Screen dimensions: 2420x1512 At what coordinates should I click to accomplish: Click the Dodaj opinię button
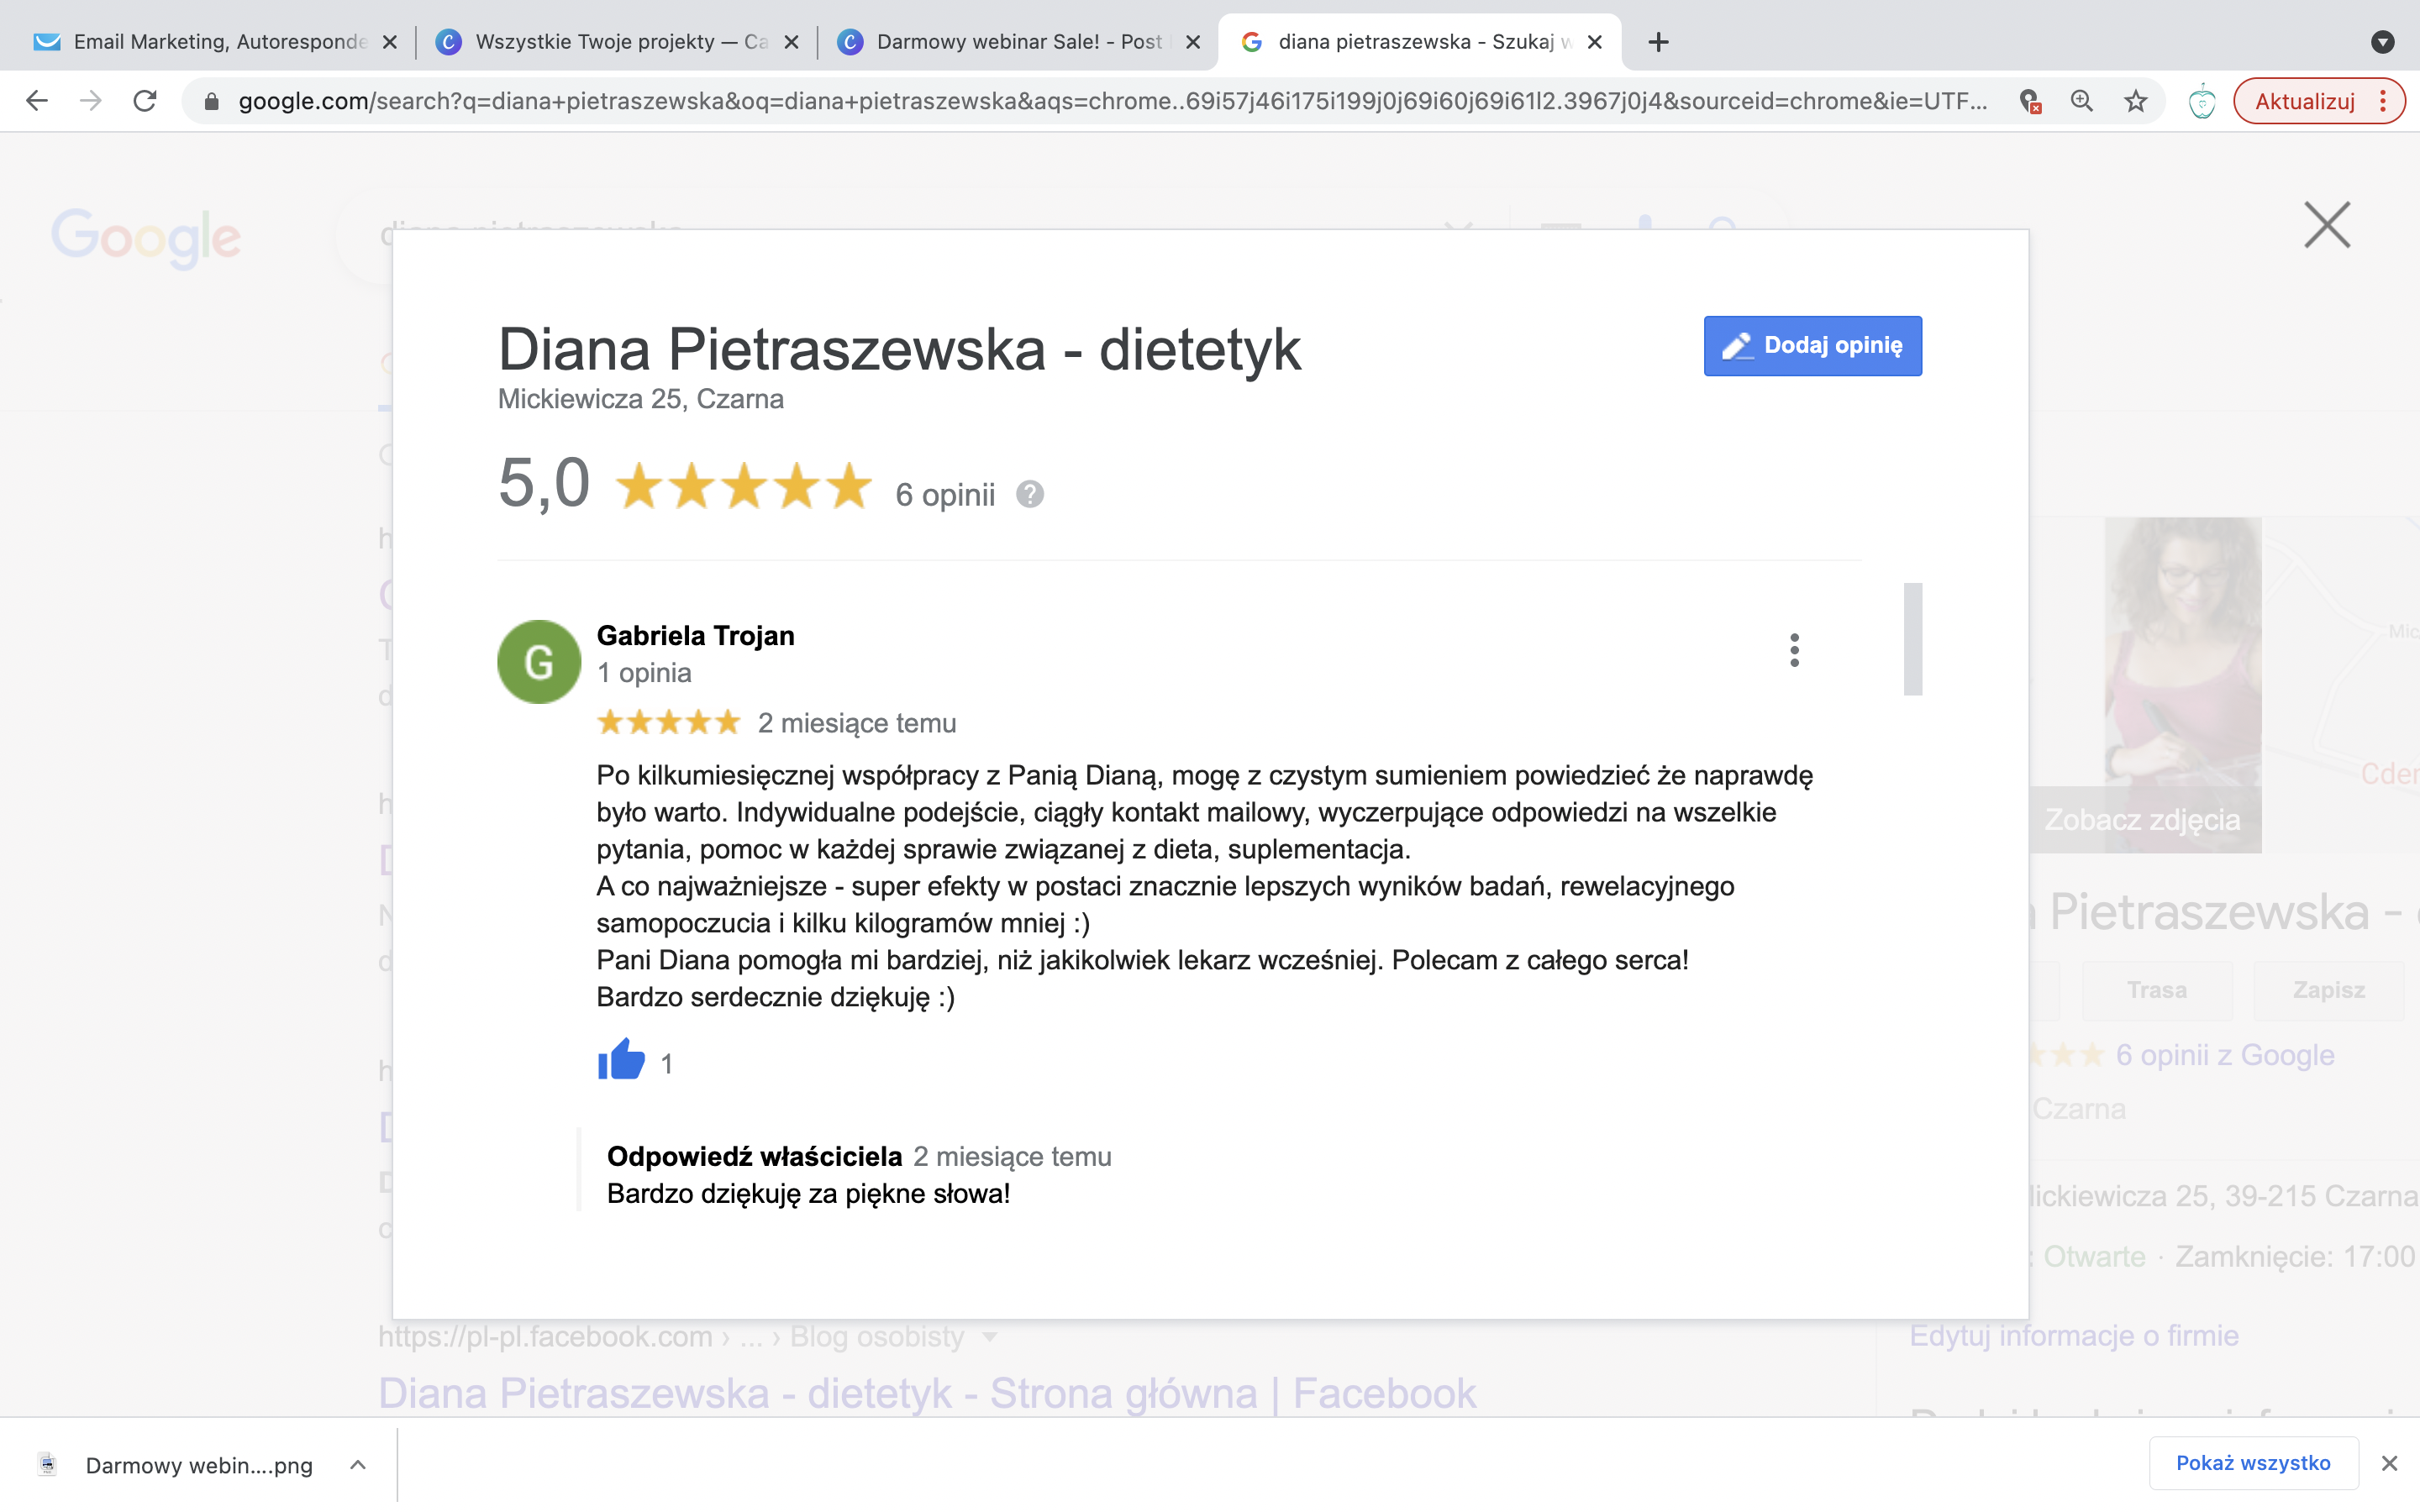pyautogui.click(x=1812, y=346)
